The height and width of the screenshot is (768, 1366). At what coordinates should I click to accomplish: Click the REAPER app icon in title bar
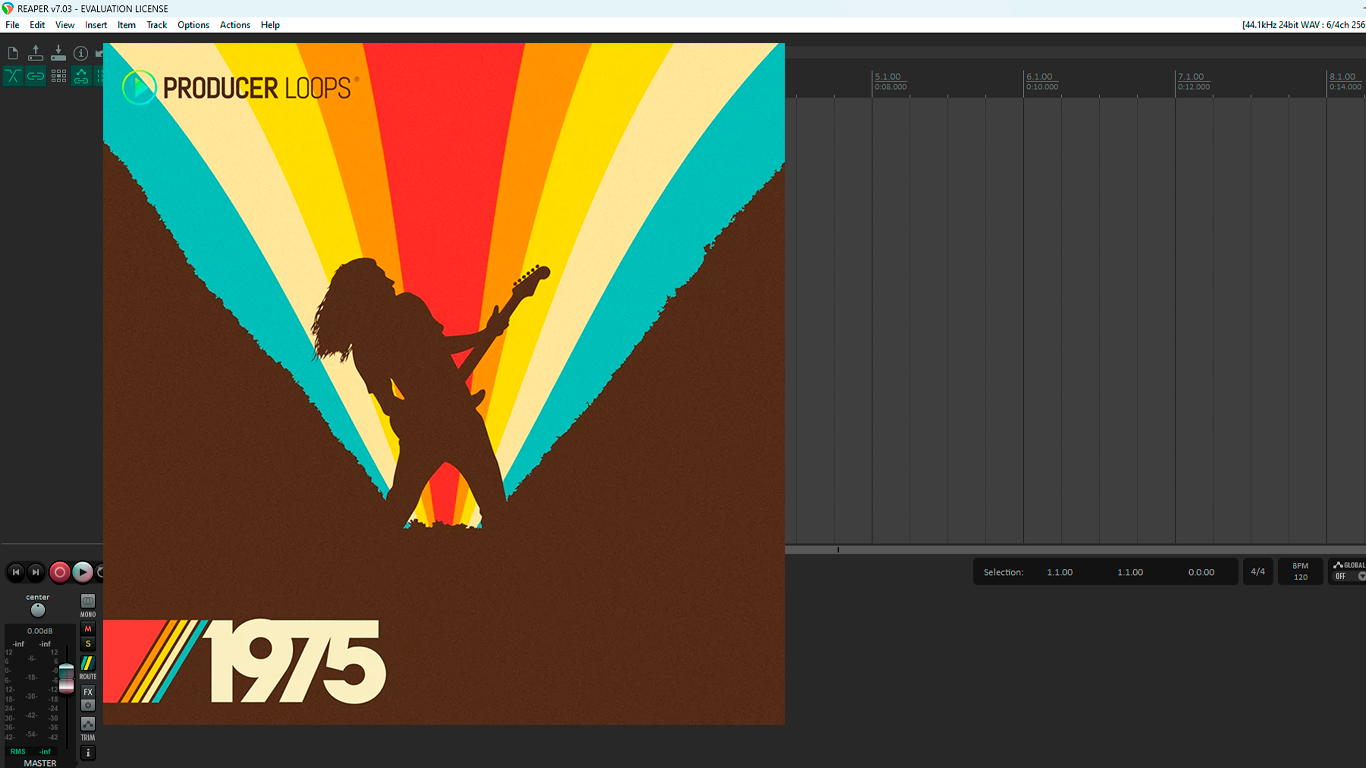tap(8, 8)
